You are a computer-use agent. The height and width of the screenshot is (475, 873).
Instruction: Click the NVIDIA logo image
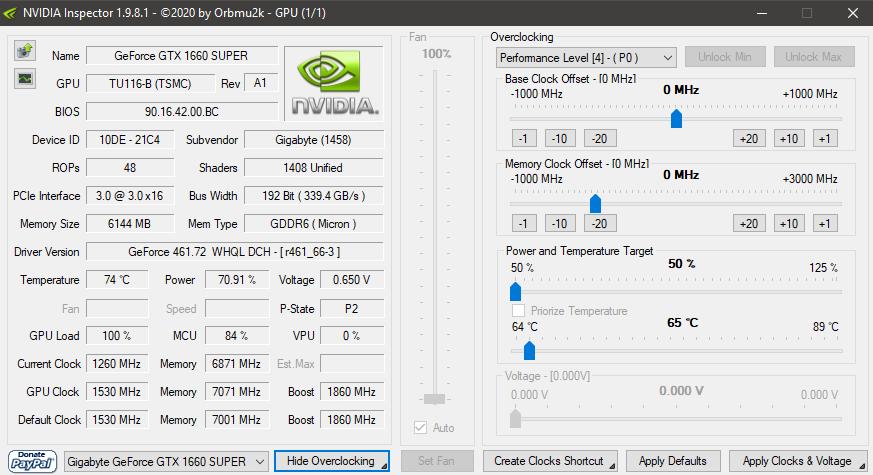pos(334,83)
